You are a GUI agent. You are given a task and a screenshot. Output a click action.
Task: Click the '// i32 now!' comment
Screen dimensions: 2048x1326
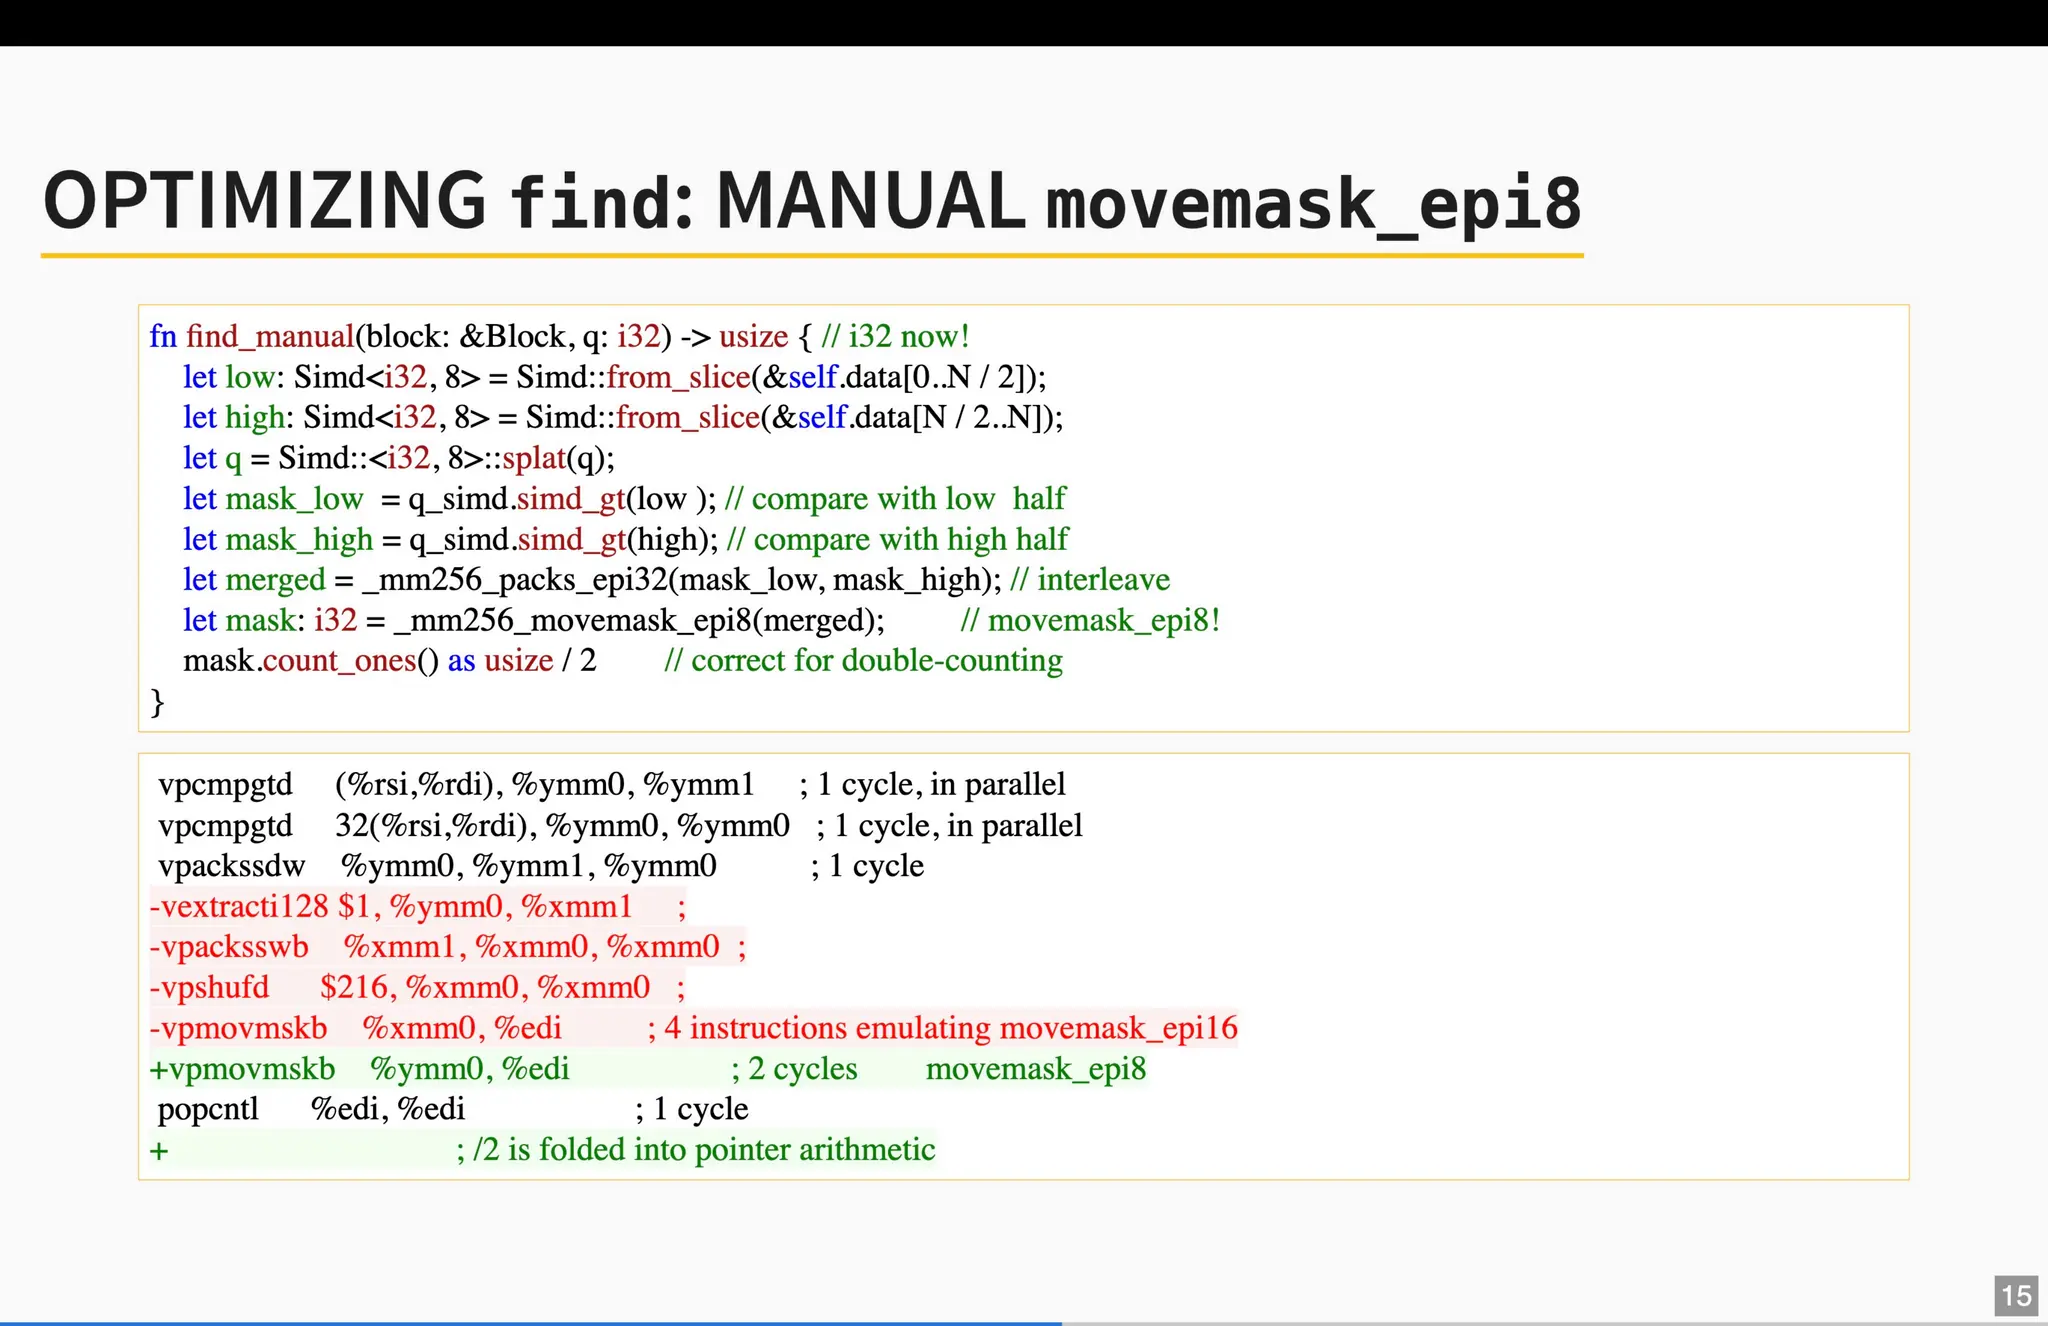coord(895,336)
